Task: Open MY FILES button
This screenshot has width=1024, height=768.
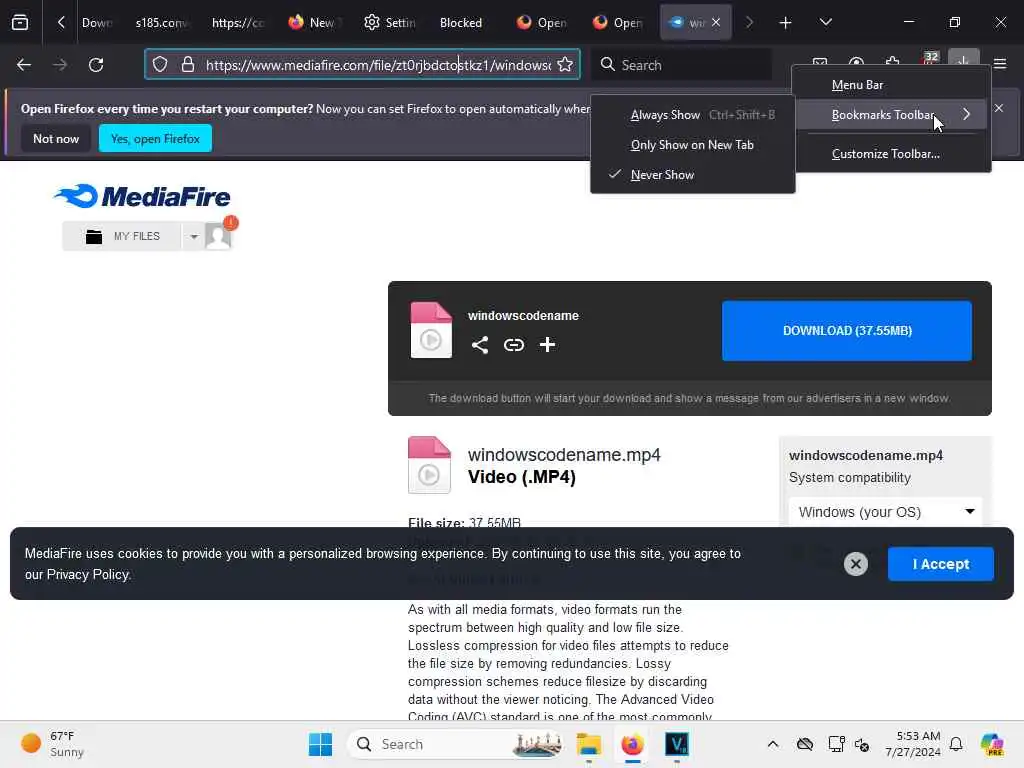Action: (x=122, y=236)
